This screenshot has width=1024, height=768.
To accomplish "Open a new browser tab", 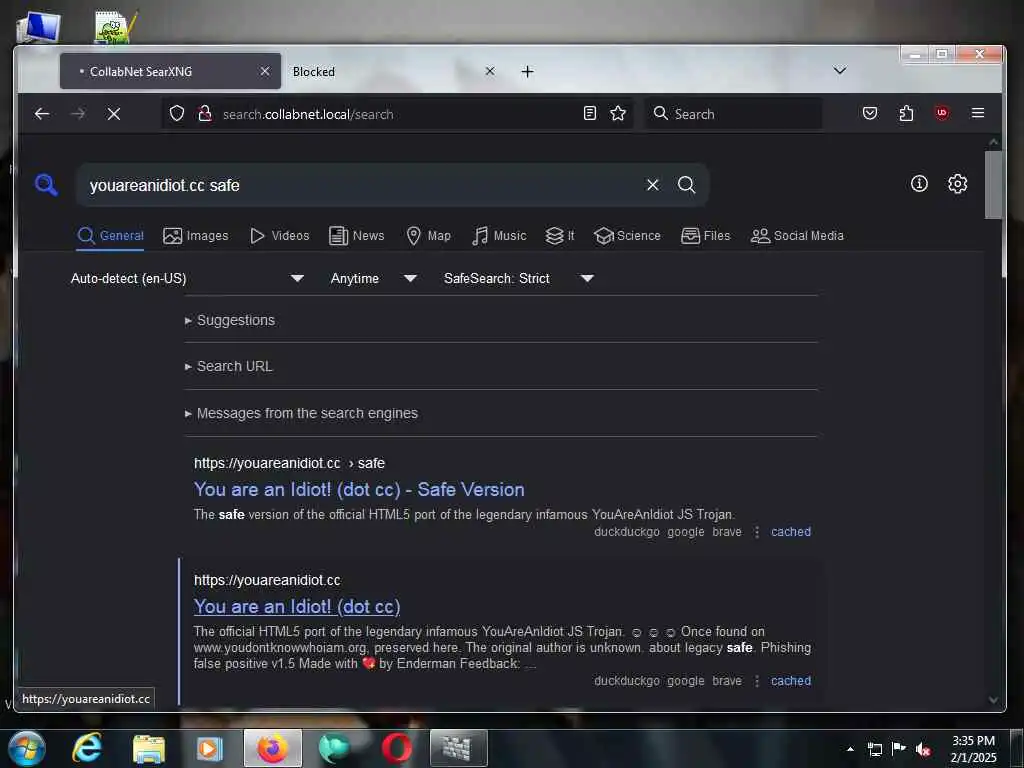I will click(528, 72).
